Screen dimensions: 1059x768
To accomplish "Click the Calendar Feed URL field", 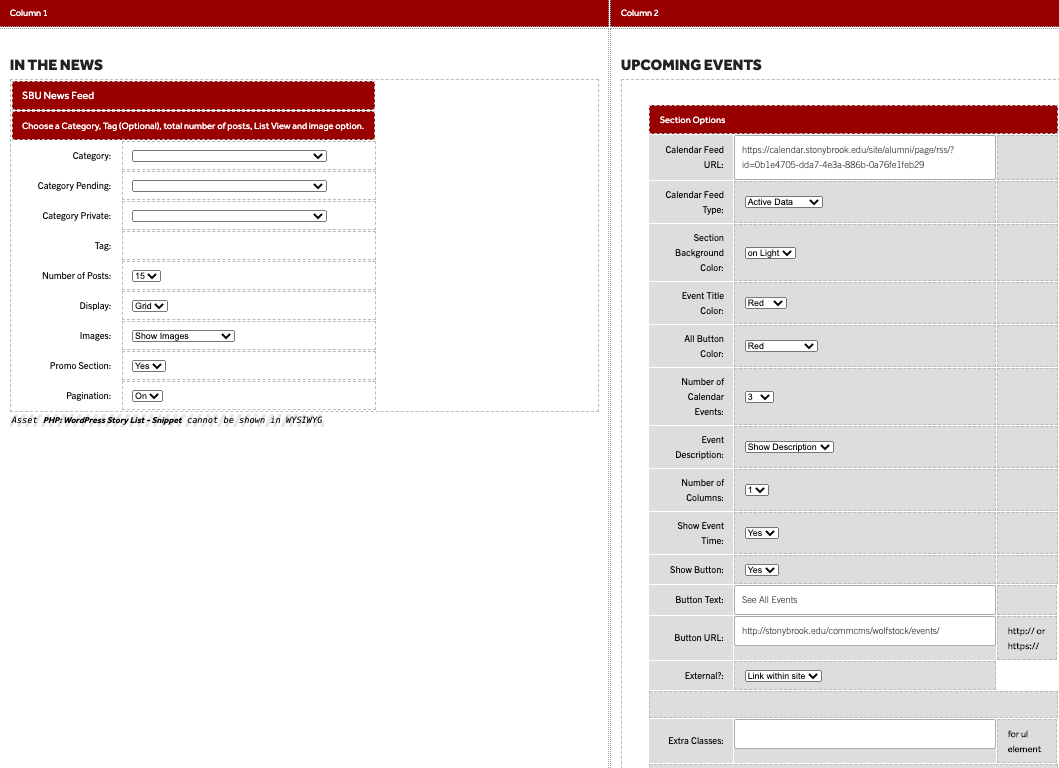I will (x=865, y=157).
